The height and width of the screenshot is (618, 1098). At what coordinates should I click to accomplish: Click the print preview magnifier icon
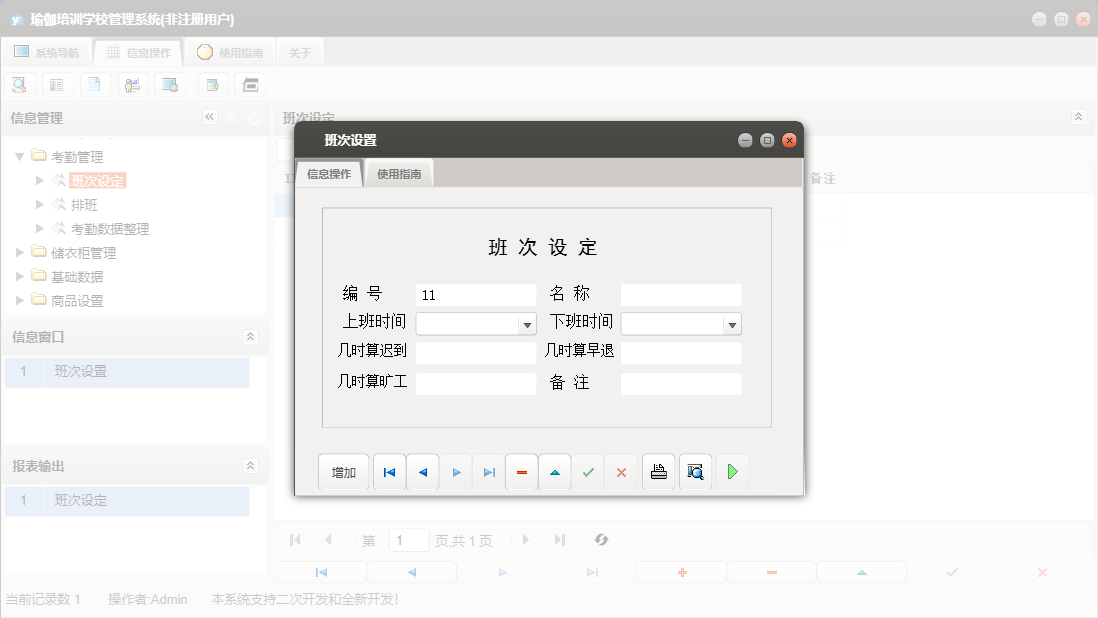pyautogui.click(x=695, y=471)
